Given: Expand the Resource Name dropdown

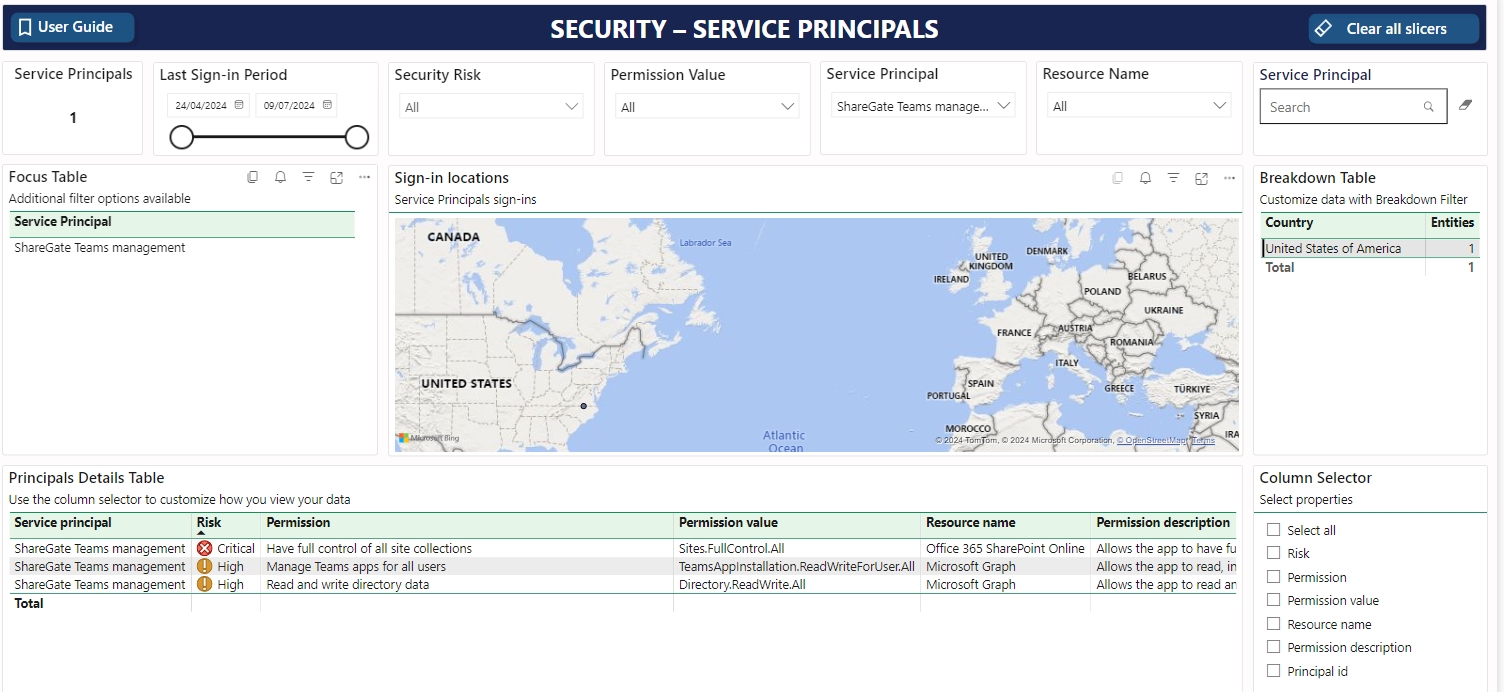Looking at the screenshot, I should coord(1138,106).
